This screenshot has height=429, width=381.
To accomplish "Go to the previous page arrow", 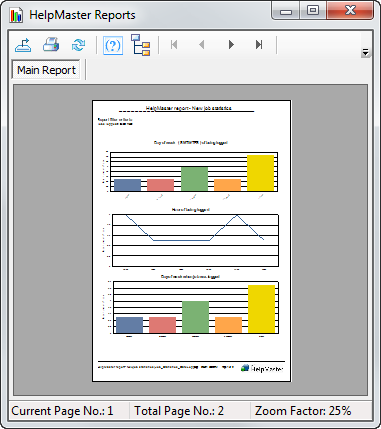I will [x=202, y=45].
